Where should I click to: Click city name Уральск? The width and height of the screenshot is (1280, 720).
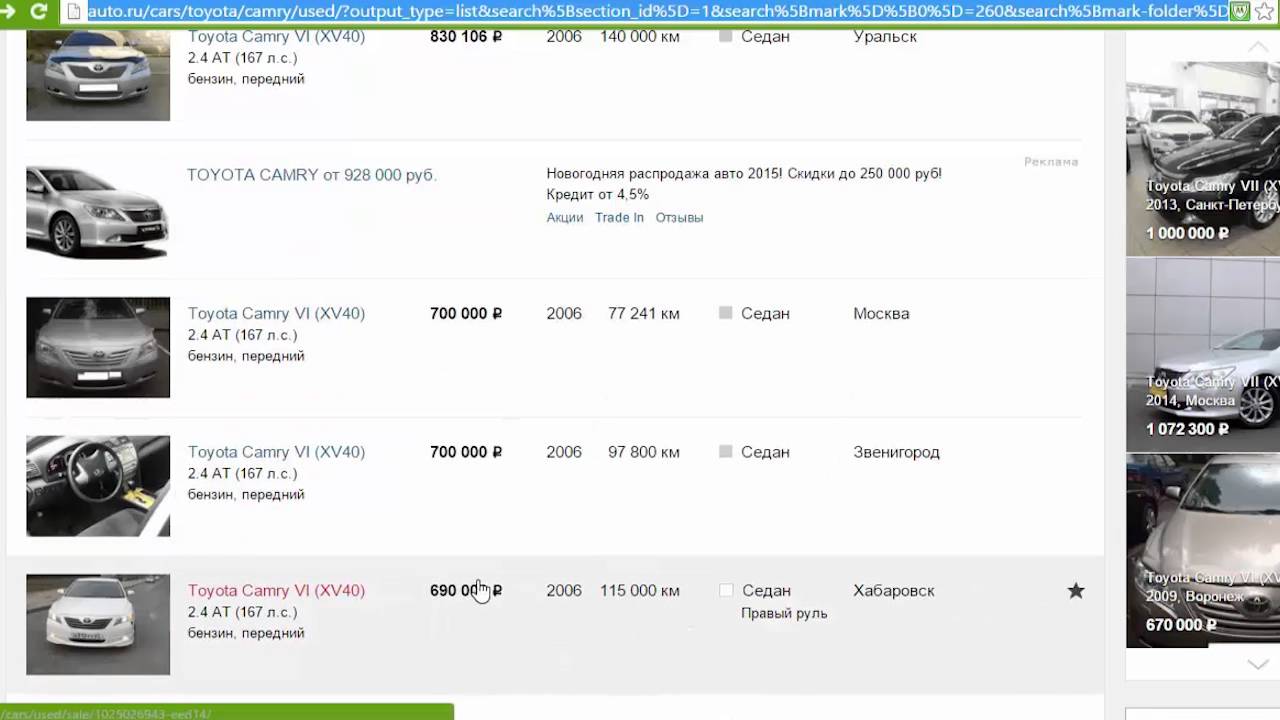pyautogui.click(x=885, y=36)
